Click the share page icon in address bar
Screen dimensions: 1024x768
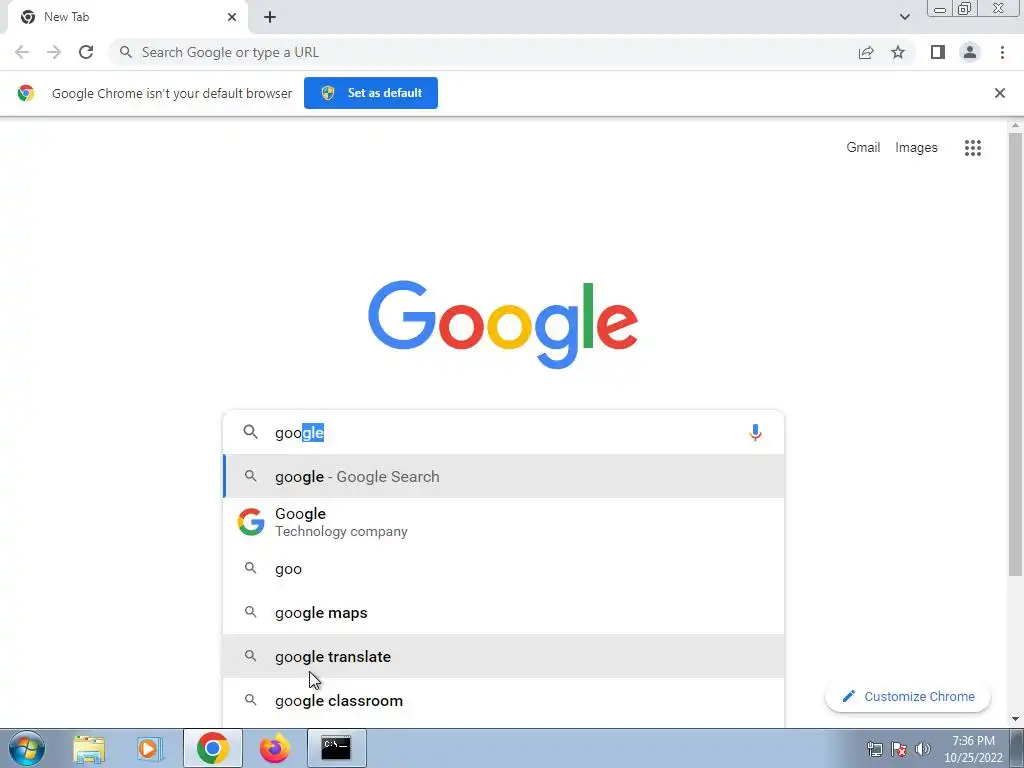click(866, 52)
